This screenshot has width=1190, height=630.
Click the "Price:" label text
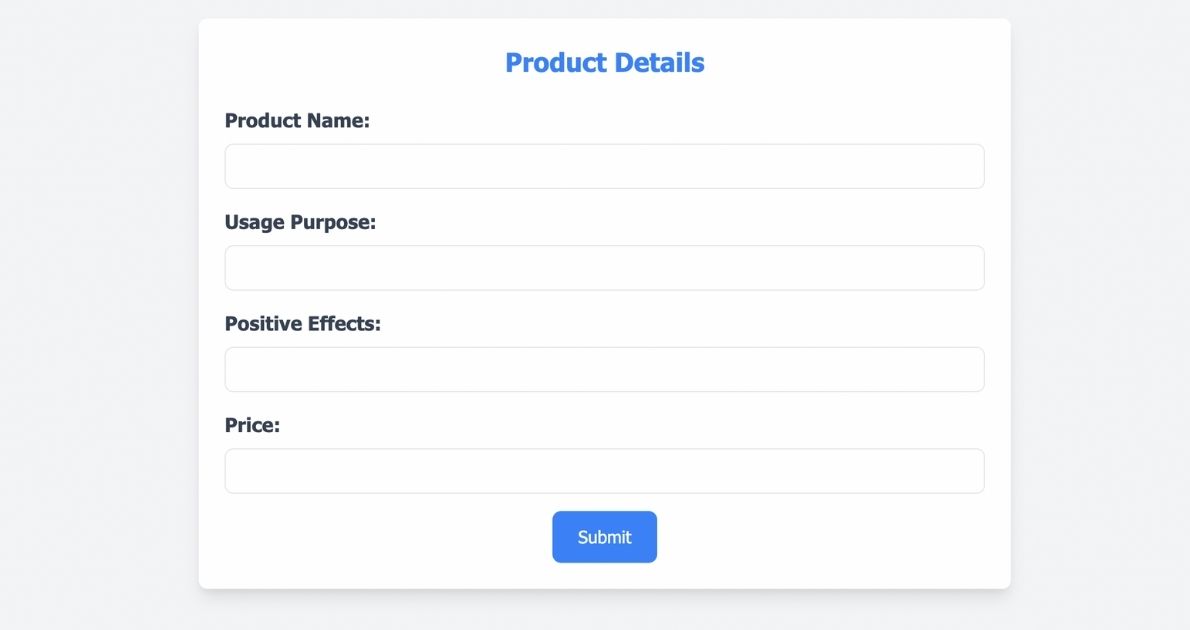[252, 425]
